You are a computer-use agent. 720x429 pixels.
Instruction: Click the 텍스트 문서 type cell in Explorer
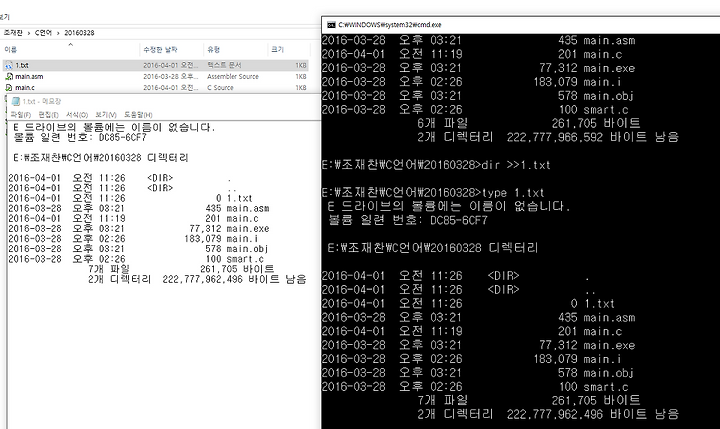pos(224,66)
